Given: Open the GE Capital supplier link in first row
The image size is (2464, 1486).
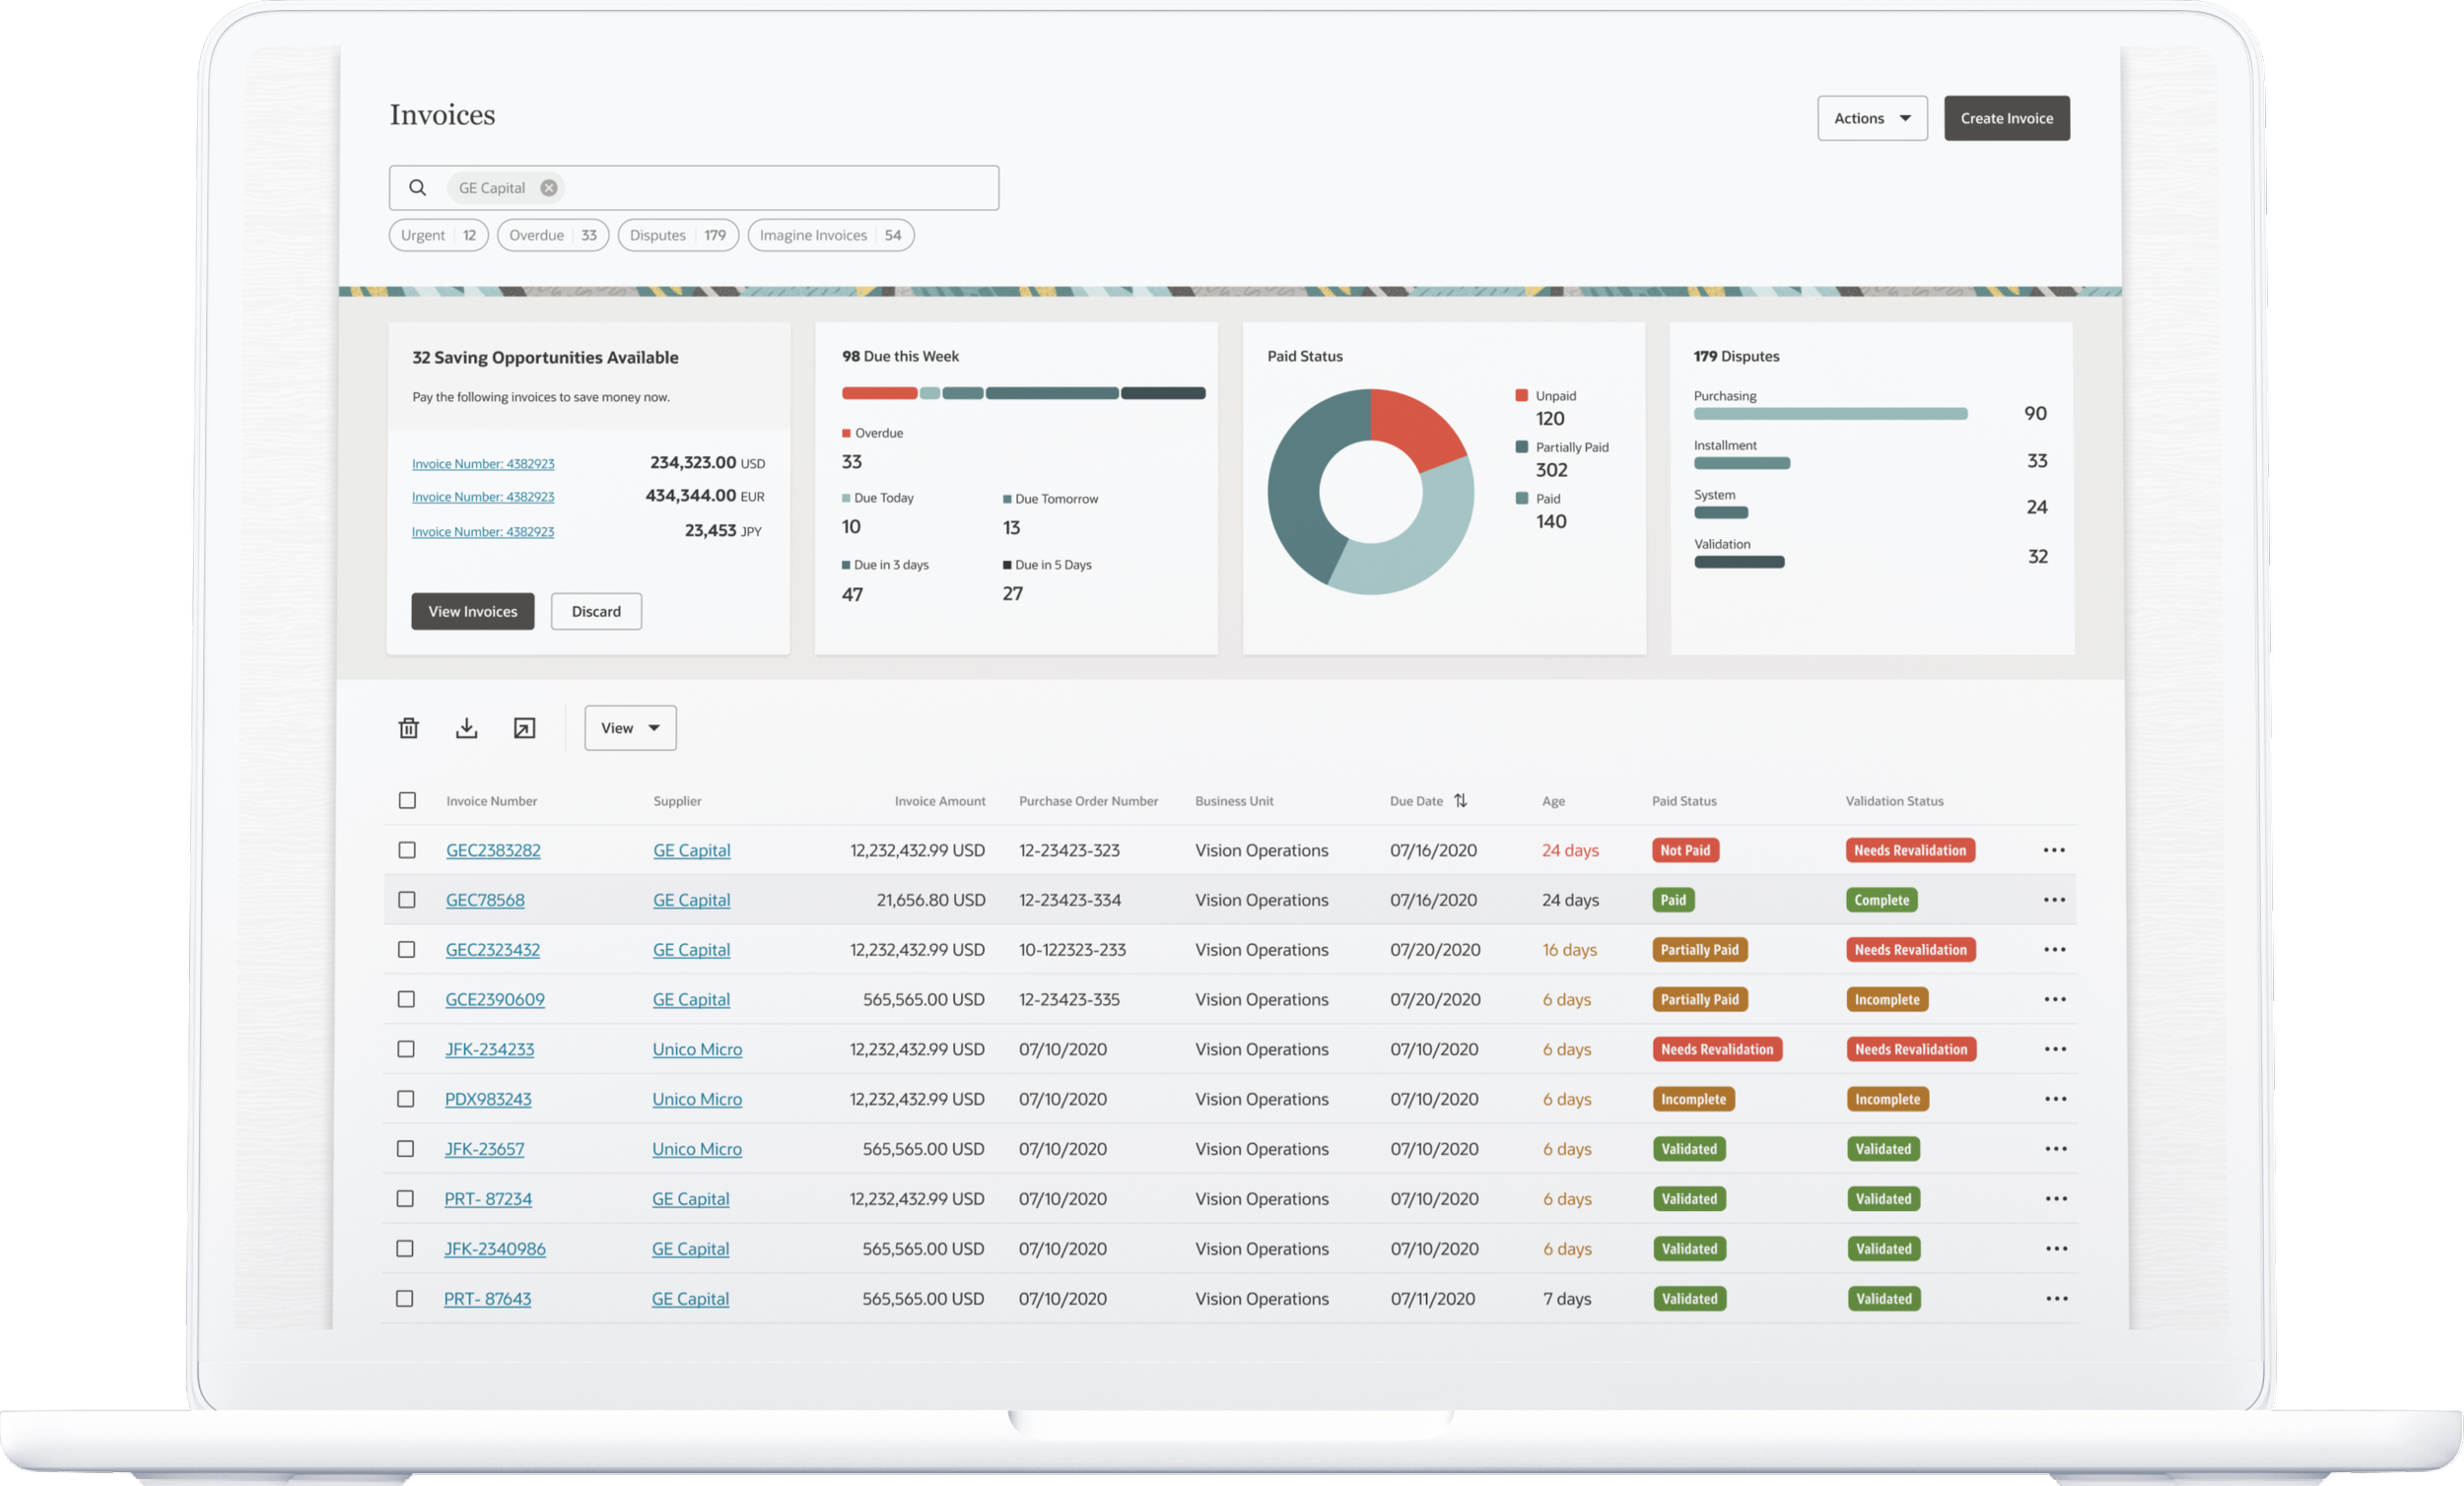Looking at the screenshot, I should click(691, 850).
